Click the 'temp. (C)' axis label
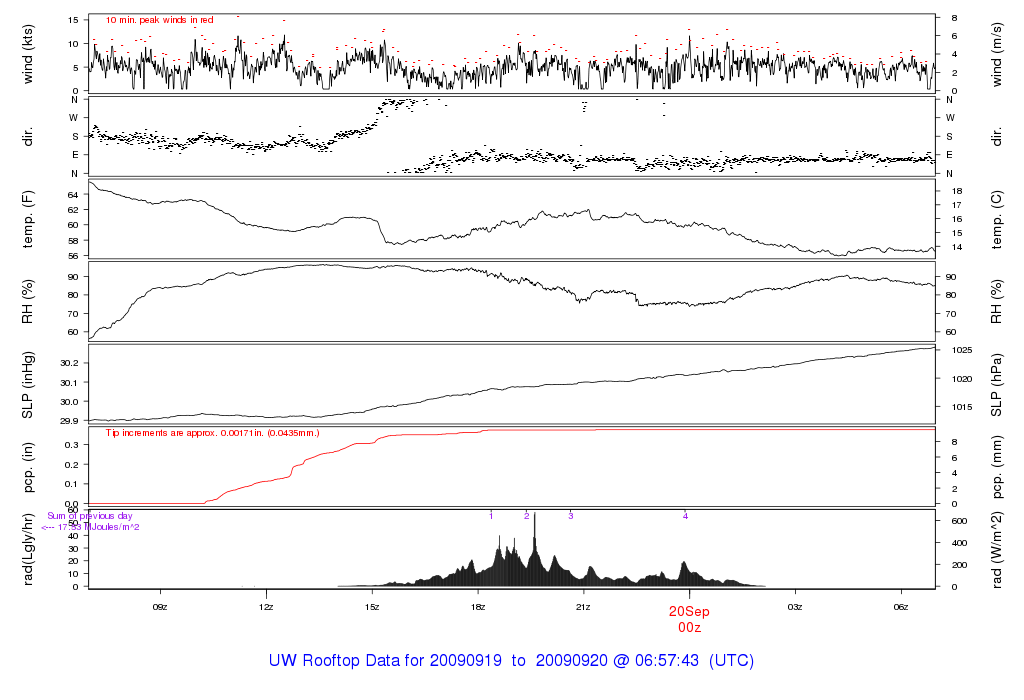Viewport: 1024px width, 700px height. tap(997, 219)
